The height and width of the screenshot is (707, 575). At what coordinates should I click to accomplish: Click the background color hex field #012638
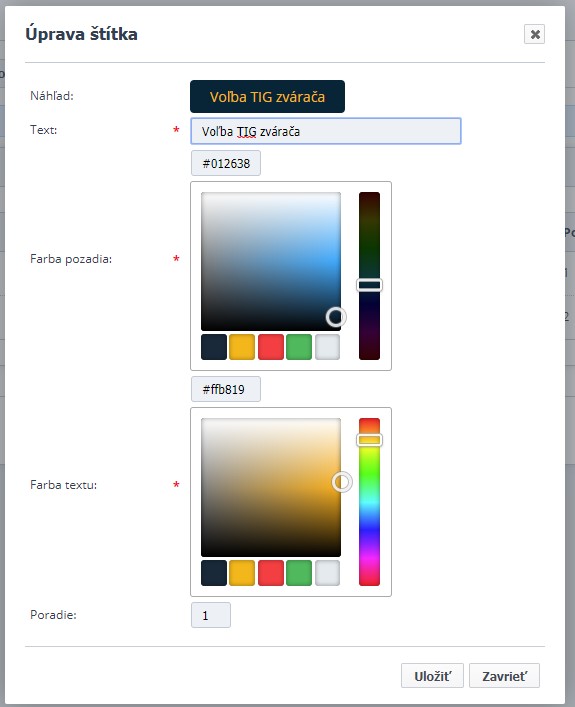[226, 163]
